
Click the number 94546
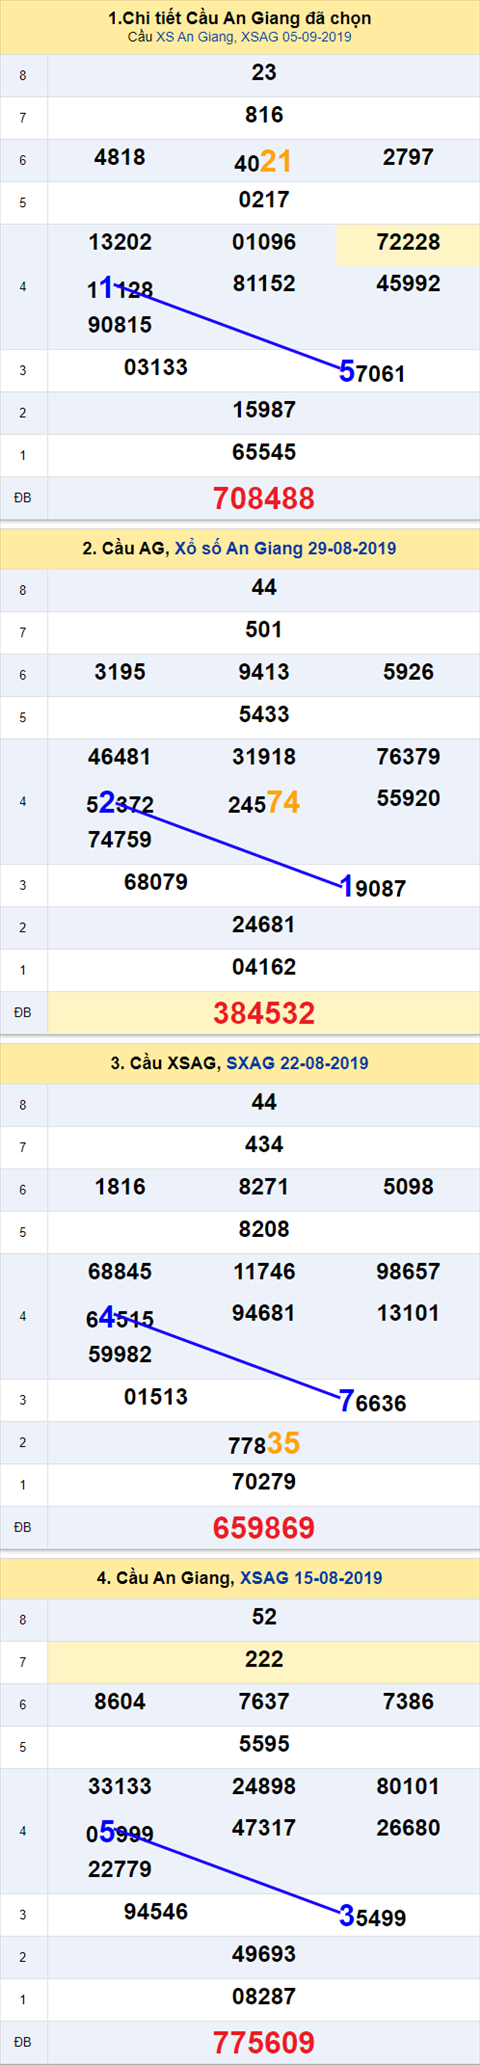point(156,1912)
